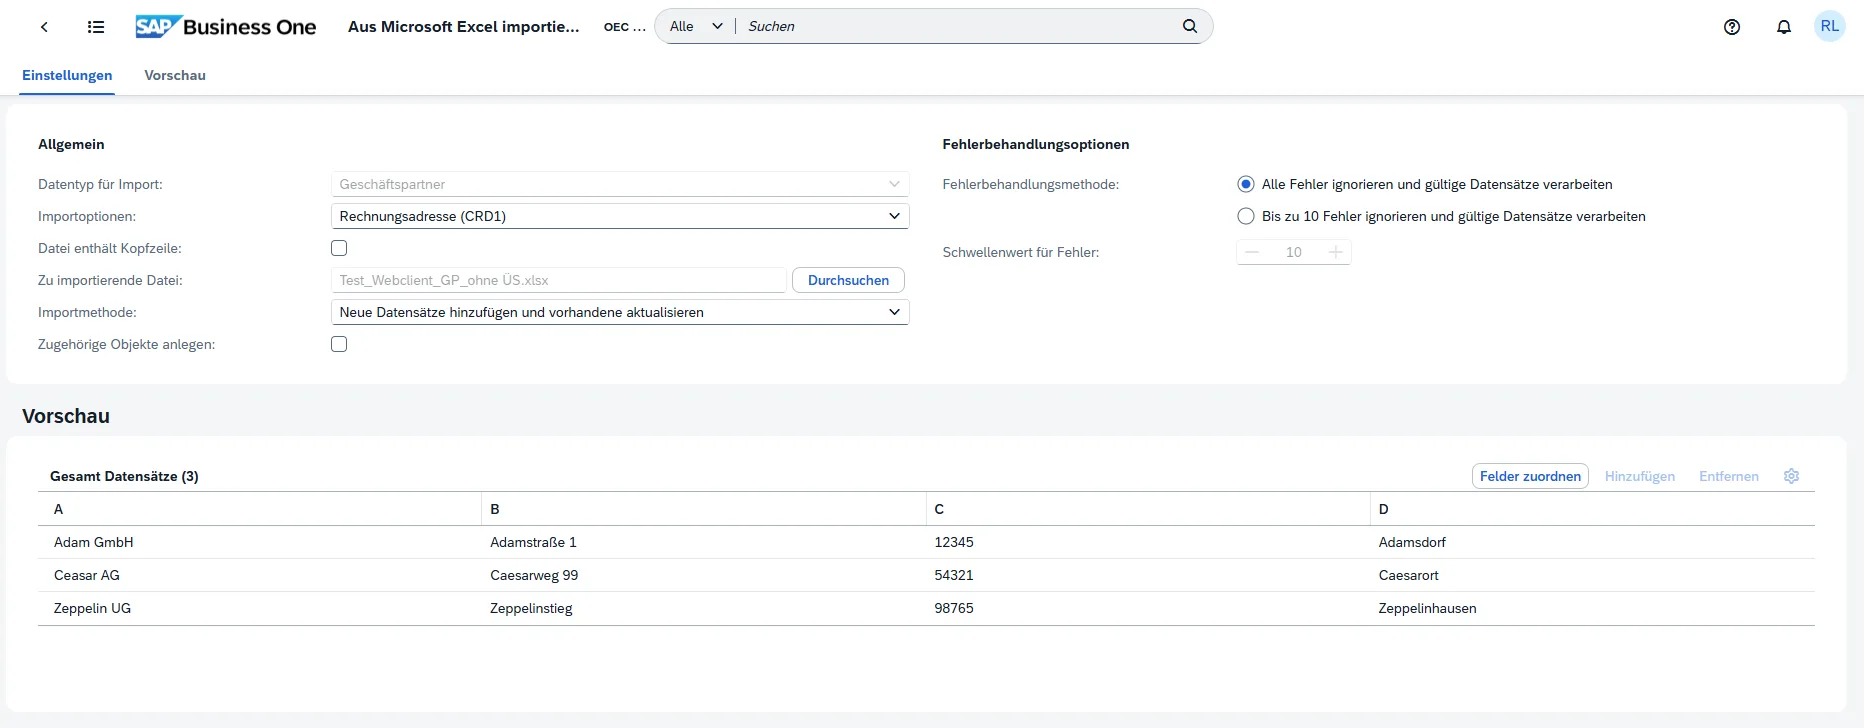
Task: Open the navigation menu list icon
Action: click(96, 27)
